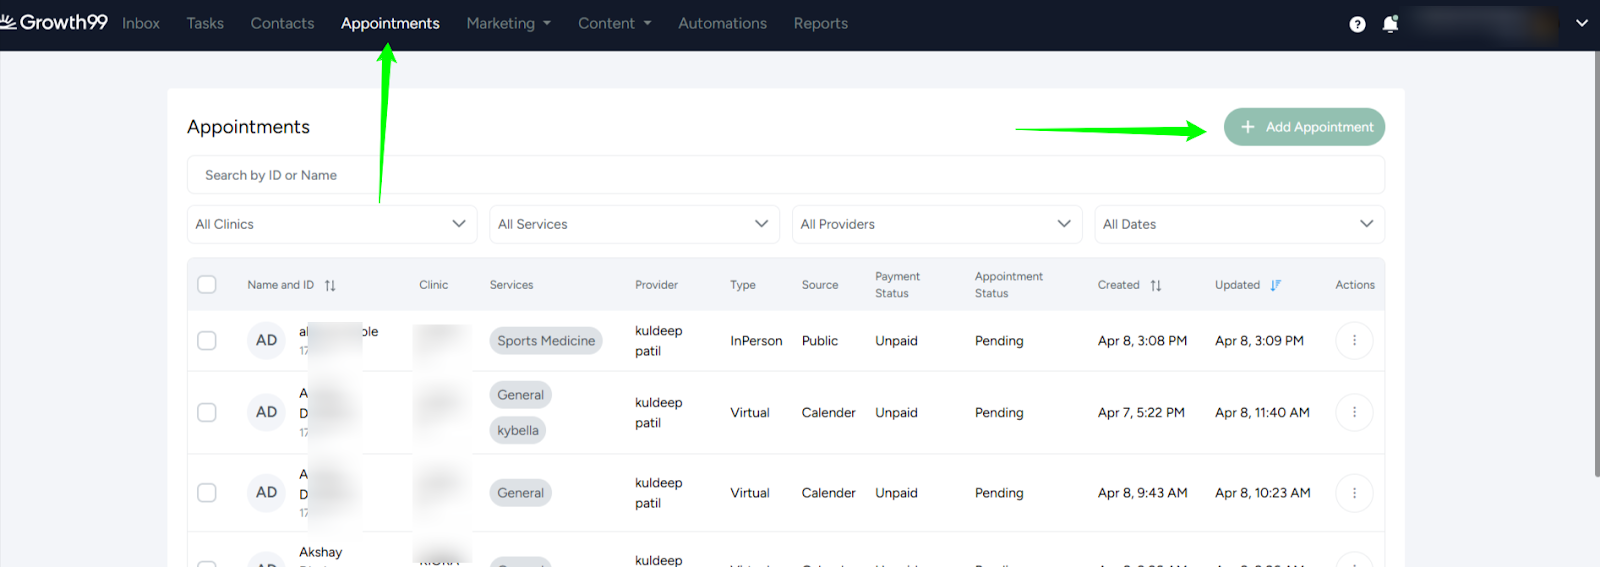Sort by Created column arrows
Viewport: 1600px width, 567px height.
pyautogui.click(x=1156, y=285)
